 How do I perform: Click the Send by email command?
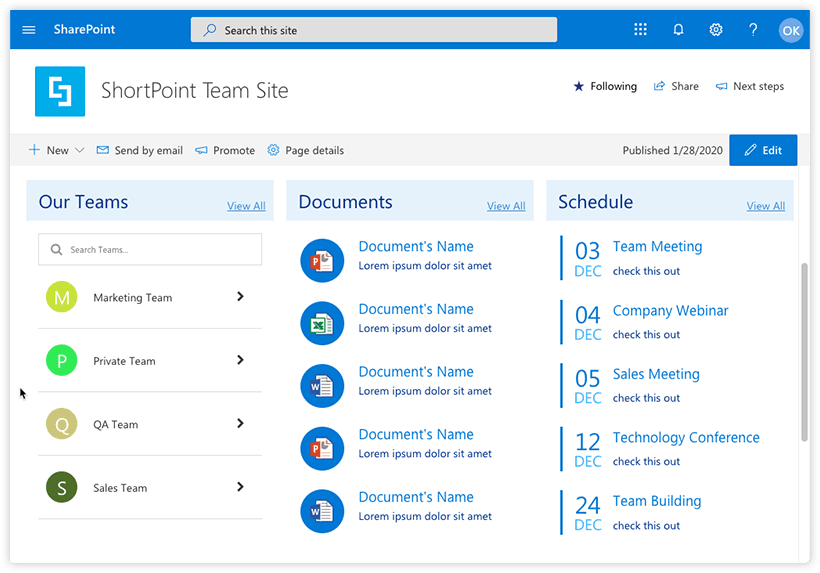click(140, 151)
